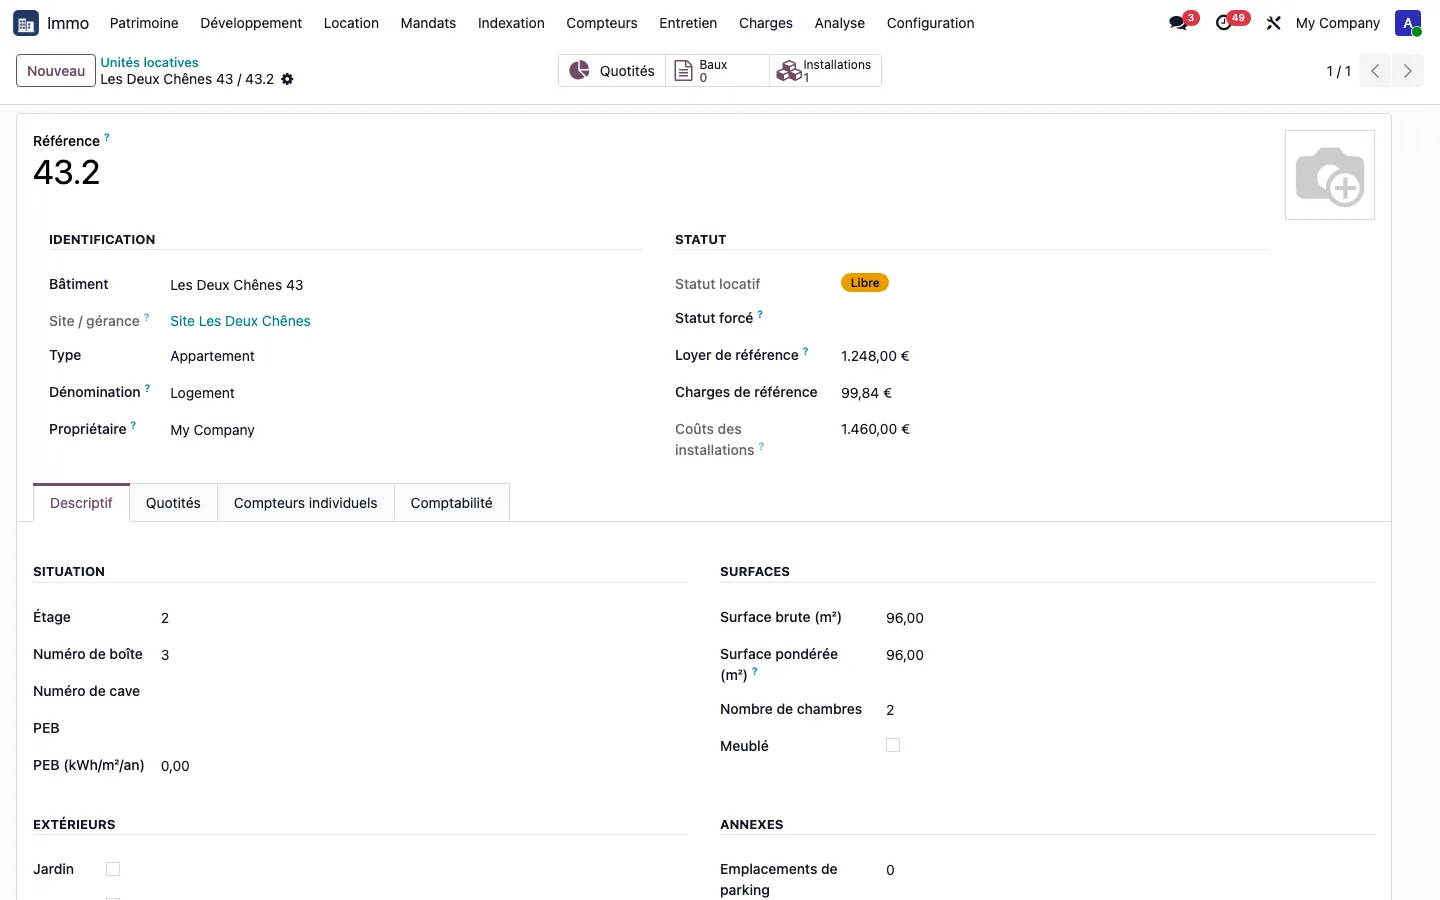Open the Installations cubes smart button
This screenshot has height=900, width=1440.
(x=825, y=71)
